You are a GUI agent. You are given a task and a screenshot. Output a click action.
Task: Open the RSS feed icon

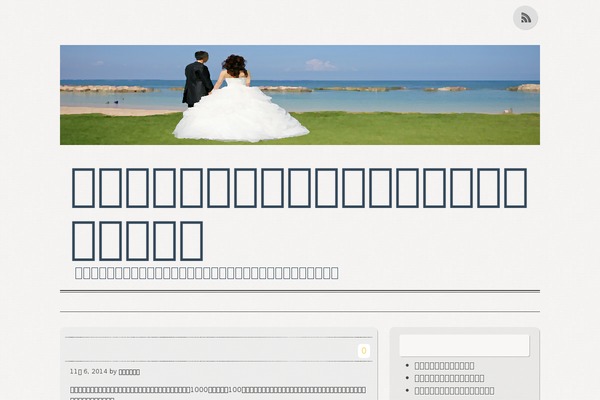pos(525,18)
